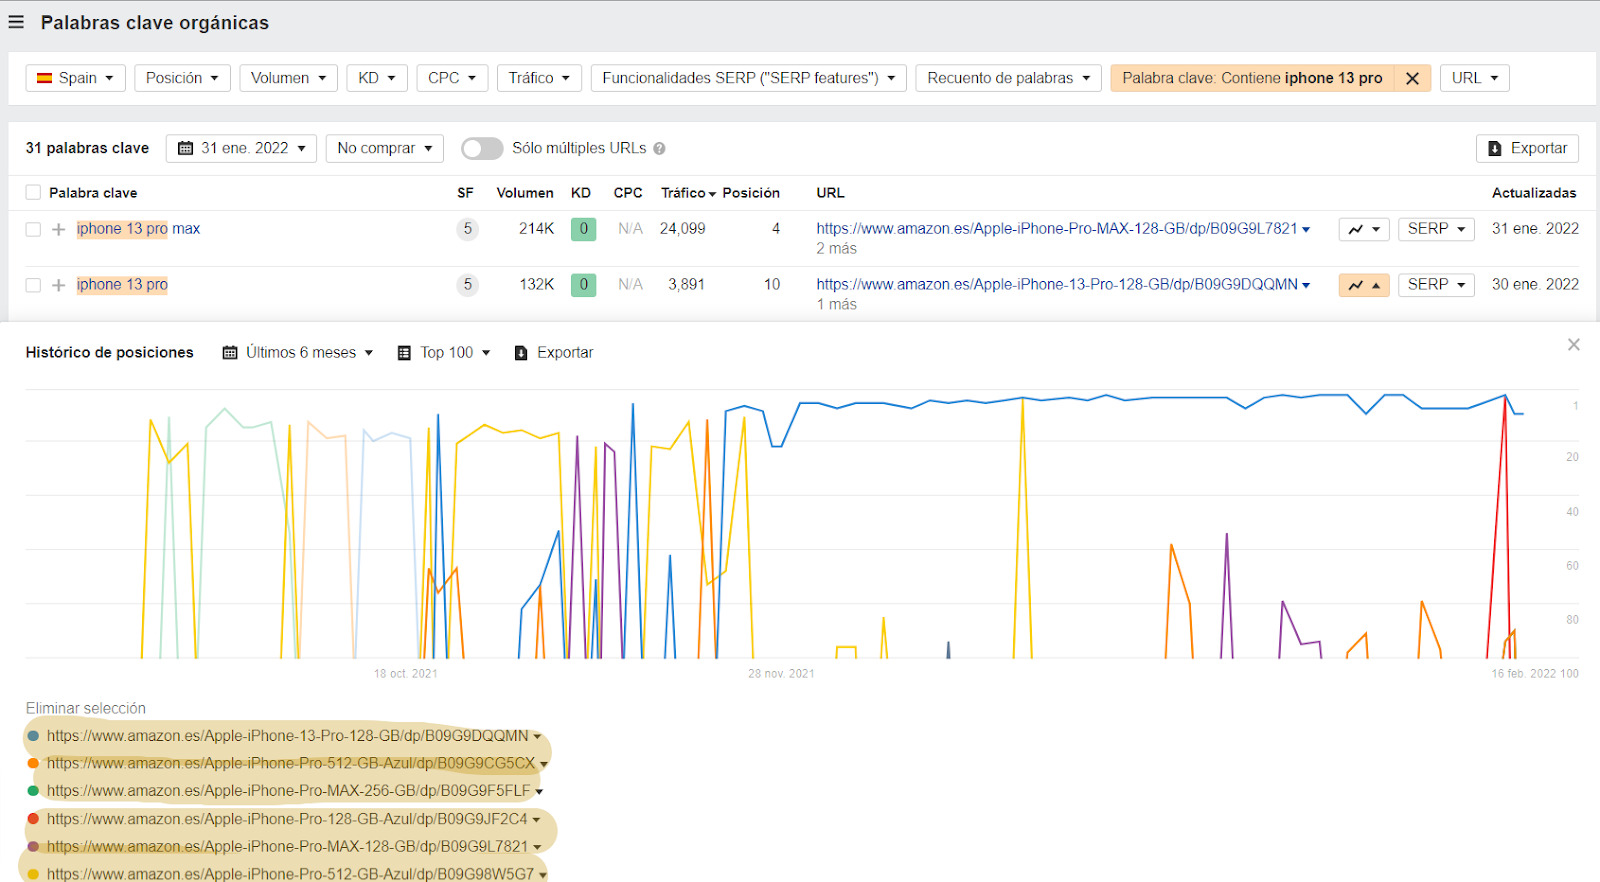Check the box for 'iphone 13 pro max'
The image size is (1600, 882).
point(33,229)
